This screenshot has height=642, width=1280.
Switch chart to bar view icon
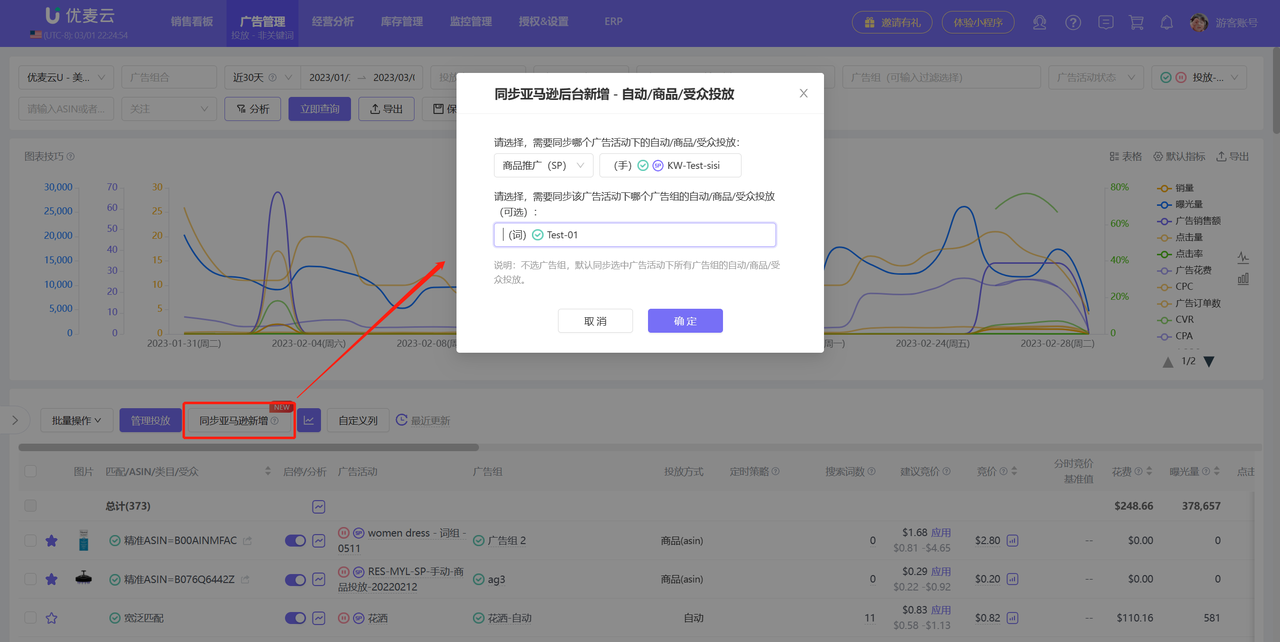[x=1243, y=279]
